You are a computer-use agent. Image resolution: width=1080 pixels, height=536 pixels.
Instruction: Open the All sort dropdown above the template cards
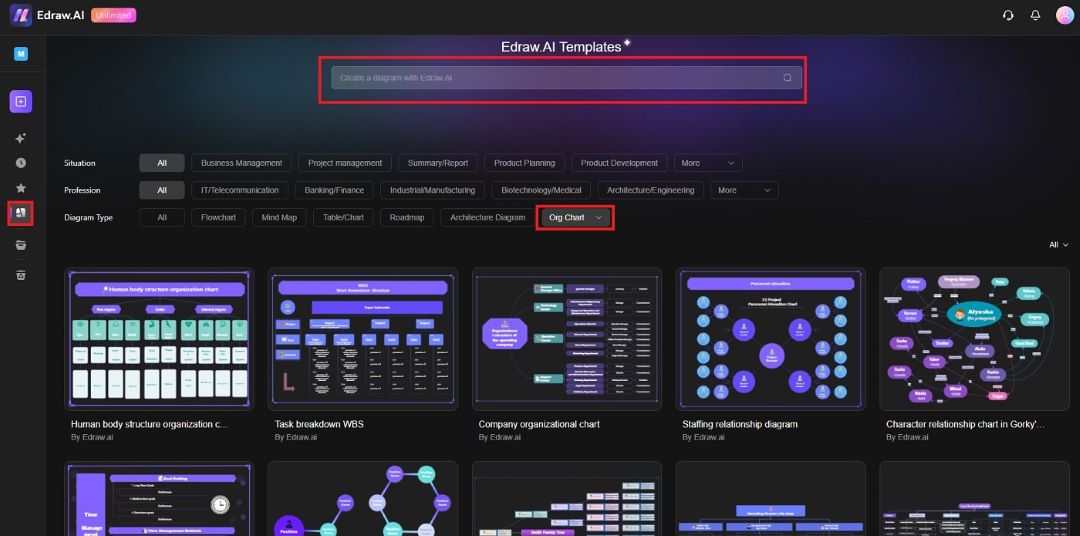1058,245
